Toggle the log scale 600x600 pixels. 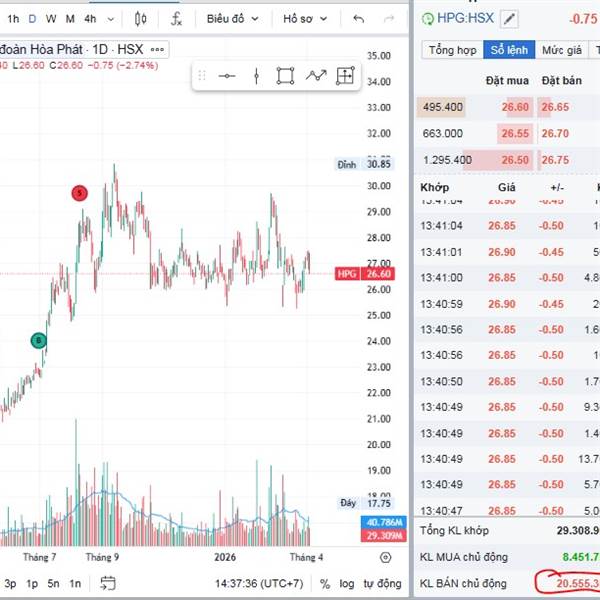point(347,584)
